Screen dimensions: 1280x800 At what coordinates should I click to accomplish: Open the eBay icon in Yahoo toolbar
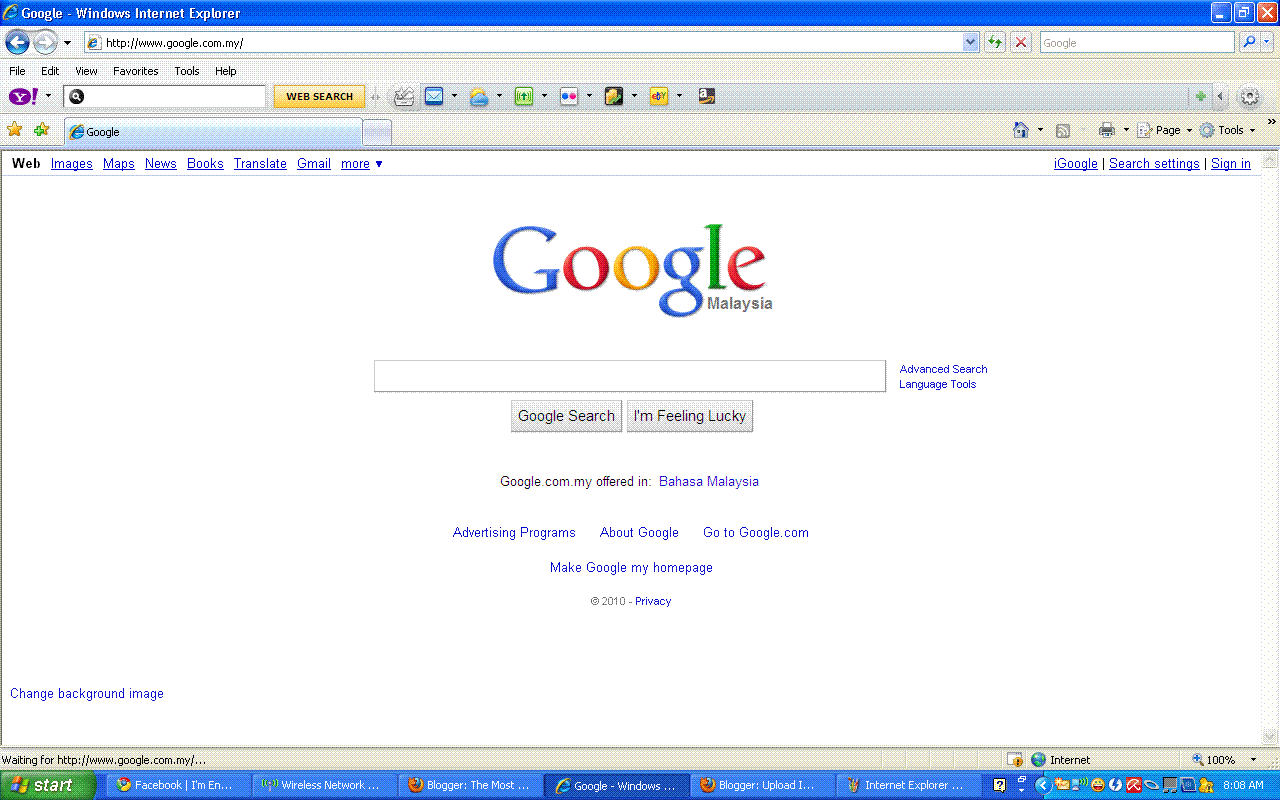tap(659, 96)
